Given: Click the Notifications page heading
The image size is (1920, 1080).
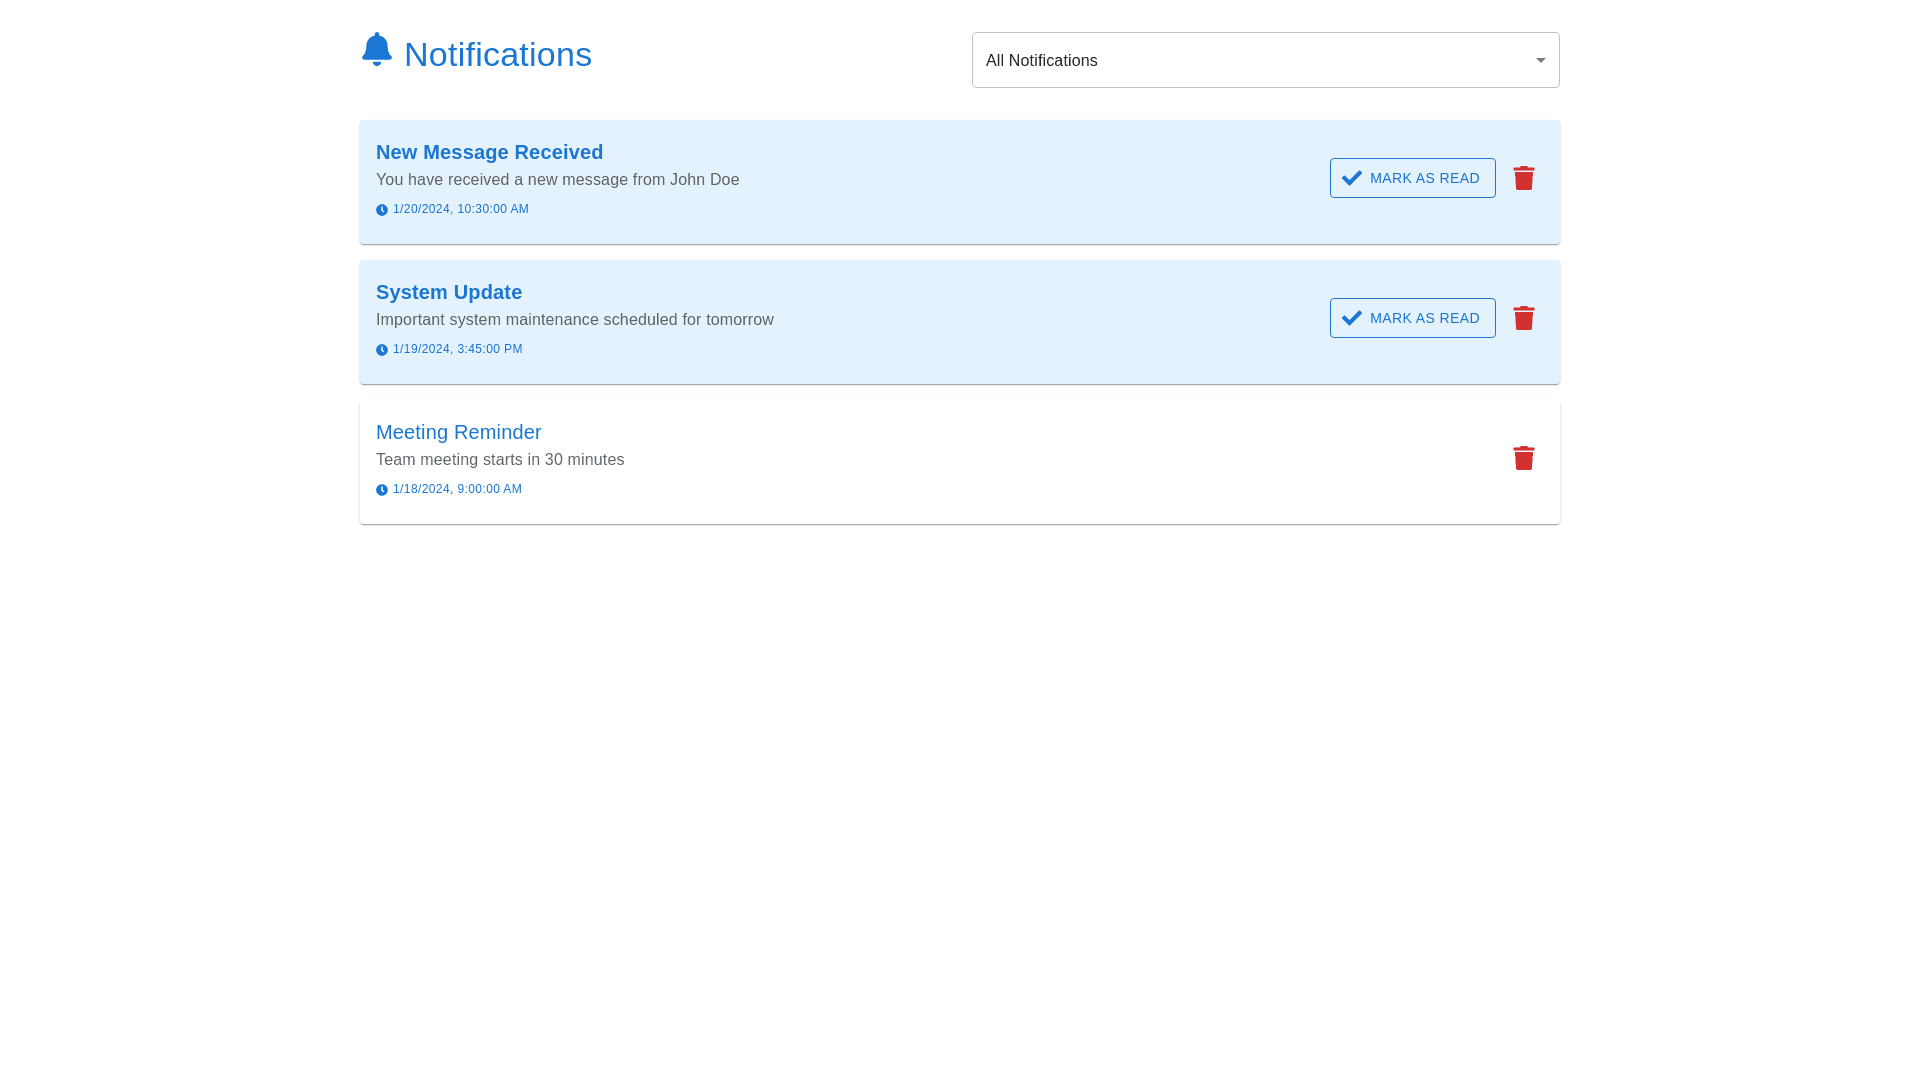Looking at the screenshot, I should [497, 55].
